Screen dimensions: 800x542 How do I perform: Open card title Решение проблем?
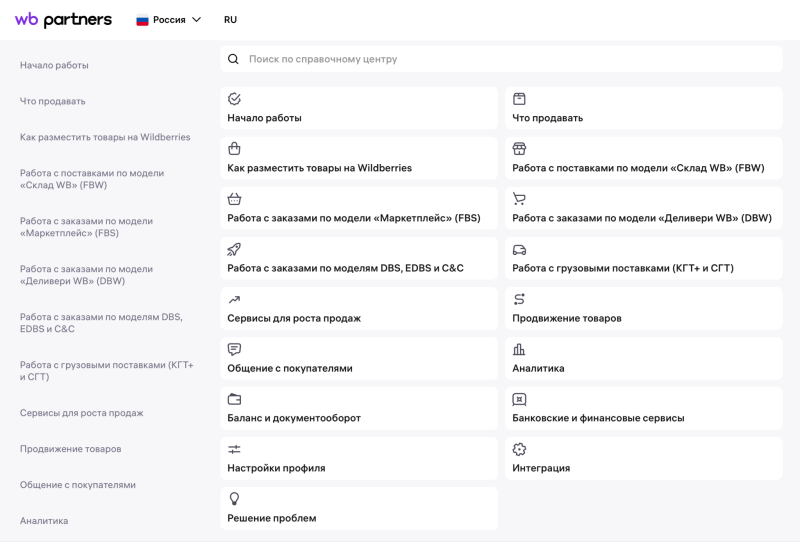(271, 518)
